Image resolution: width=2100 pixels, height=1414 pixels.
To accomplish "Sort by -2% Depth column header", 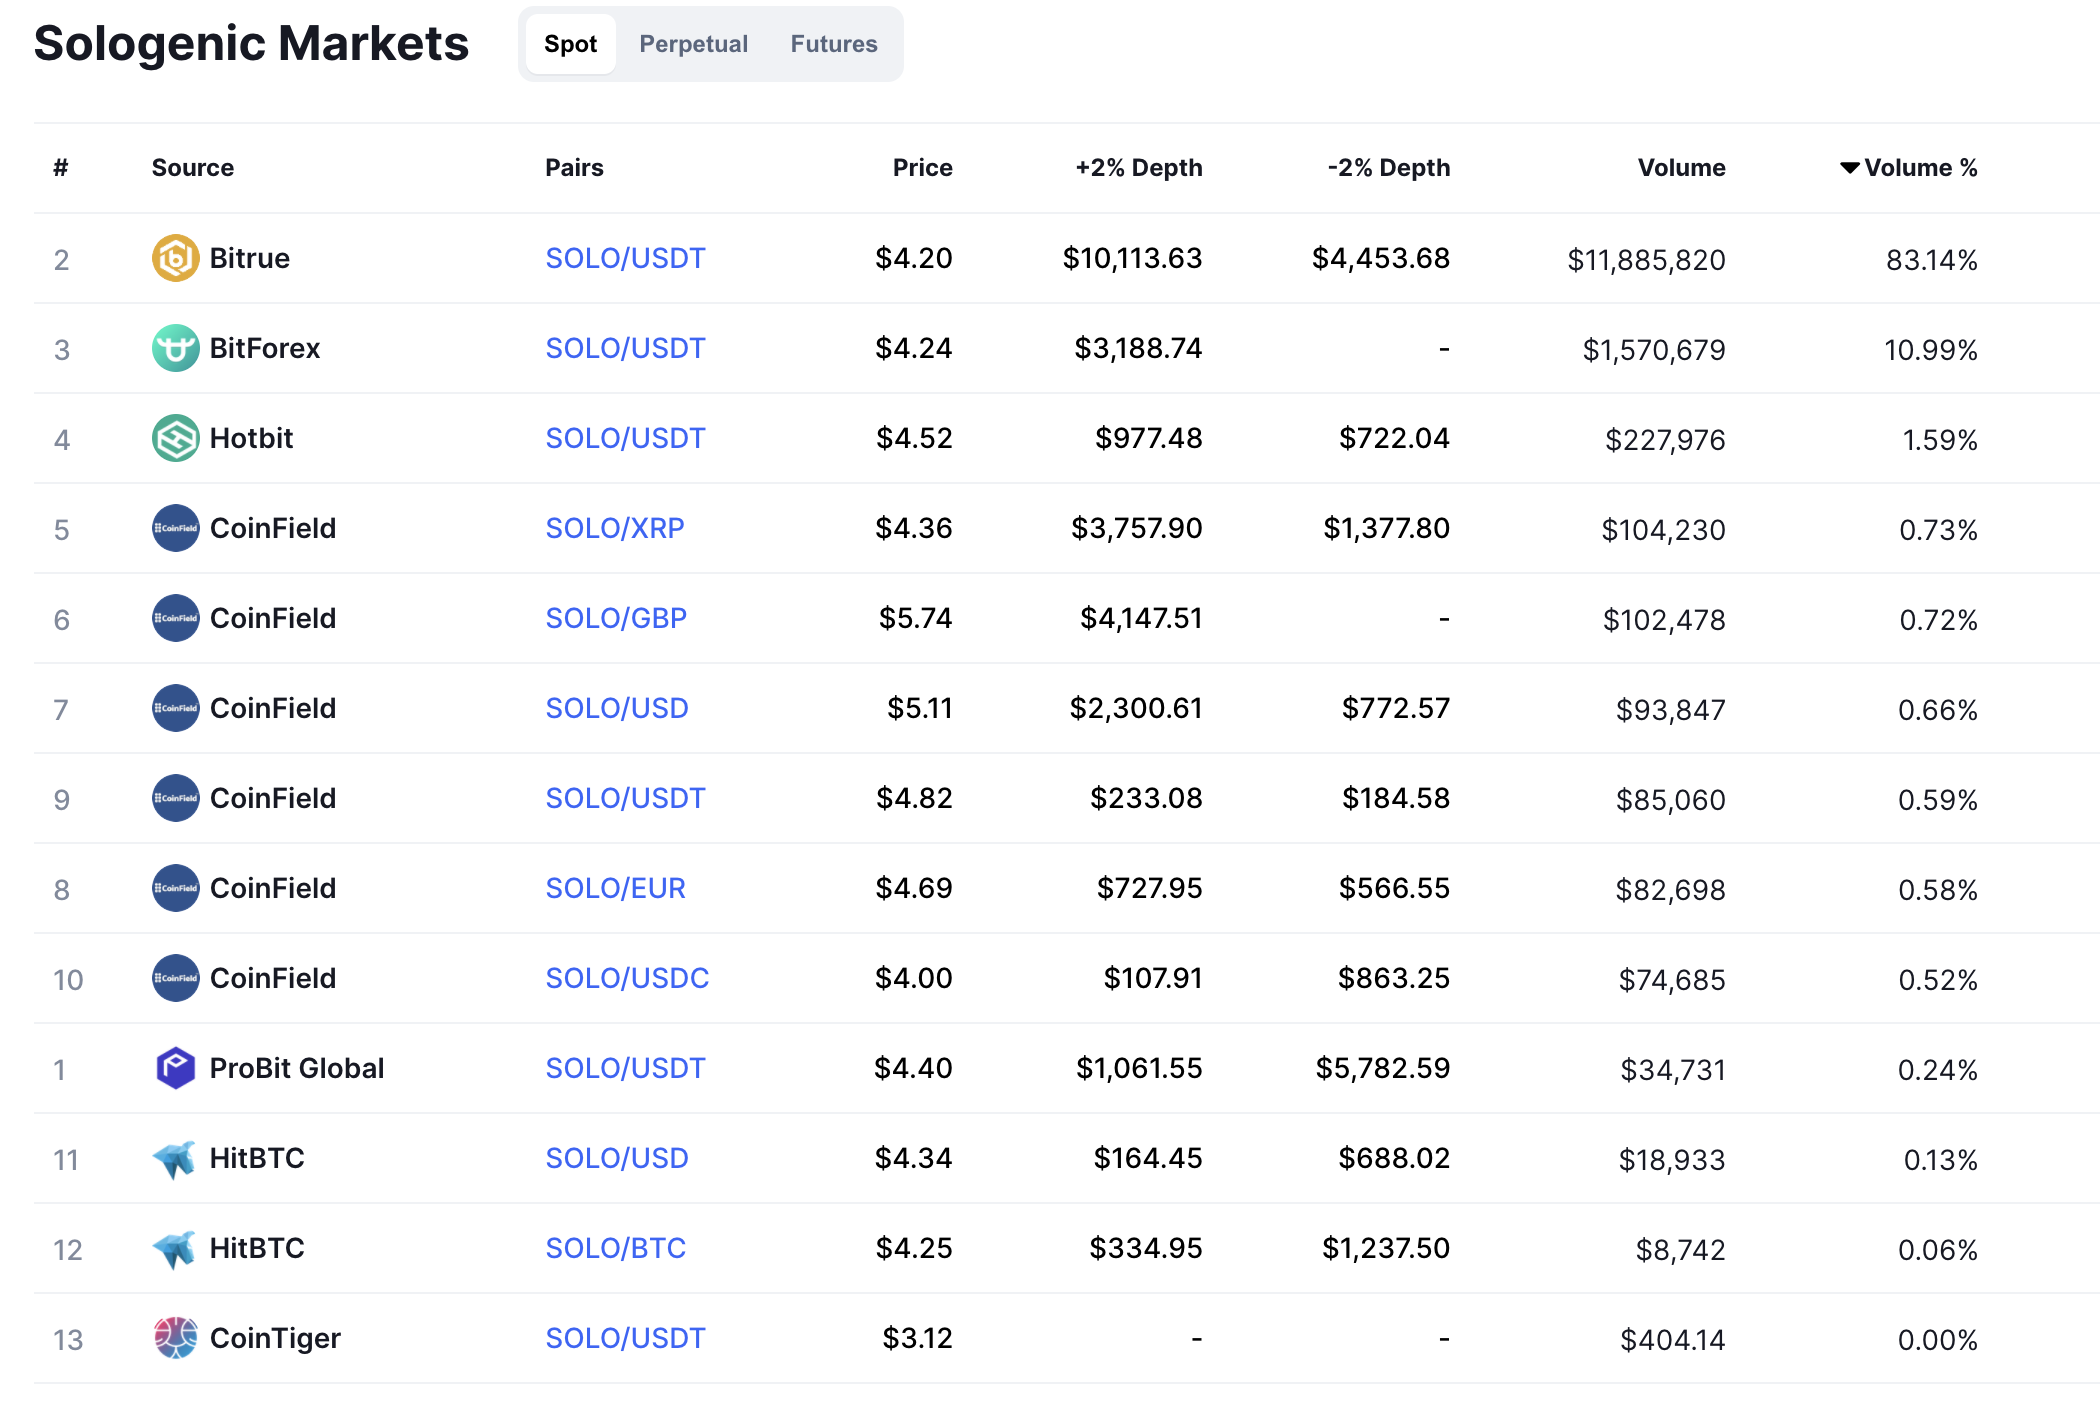I will [1388, 168].
